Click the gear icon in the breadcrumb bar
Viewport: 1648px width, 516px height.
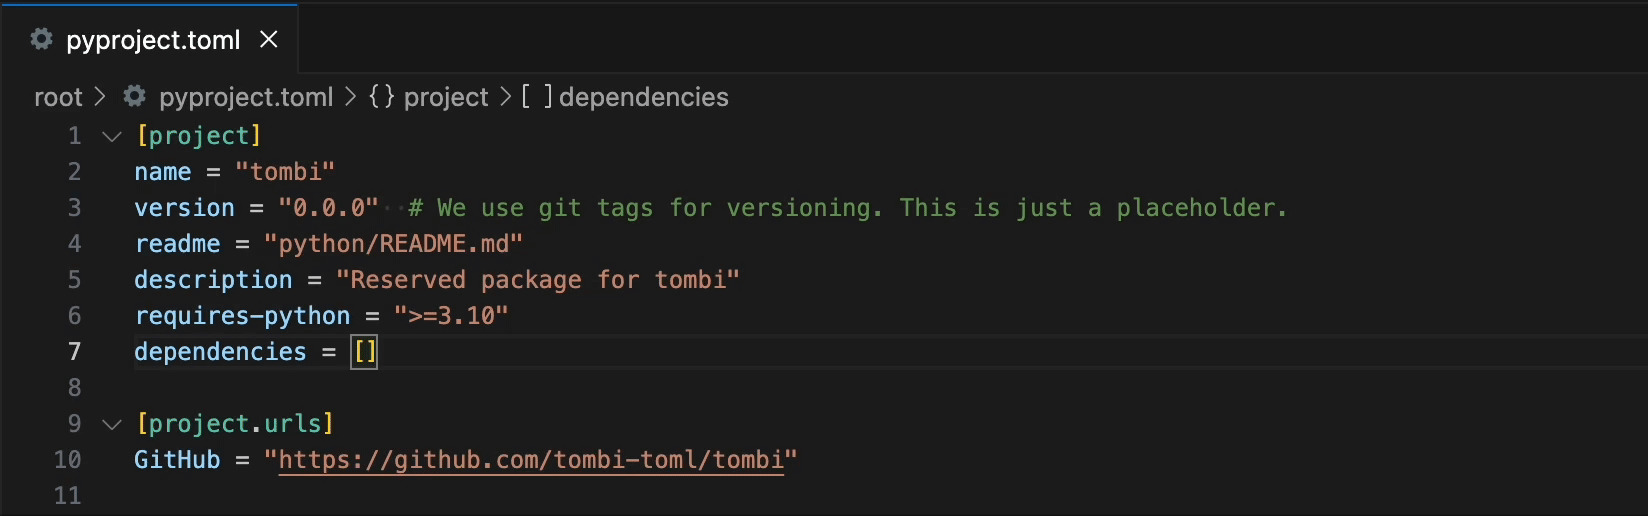pyautogui.click(x=134, y=96)
